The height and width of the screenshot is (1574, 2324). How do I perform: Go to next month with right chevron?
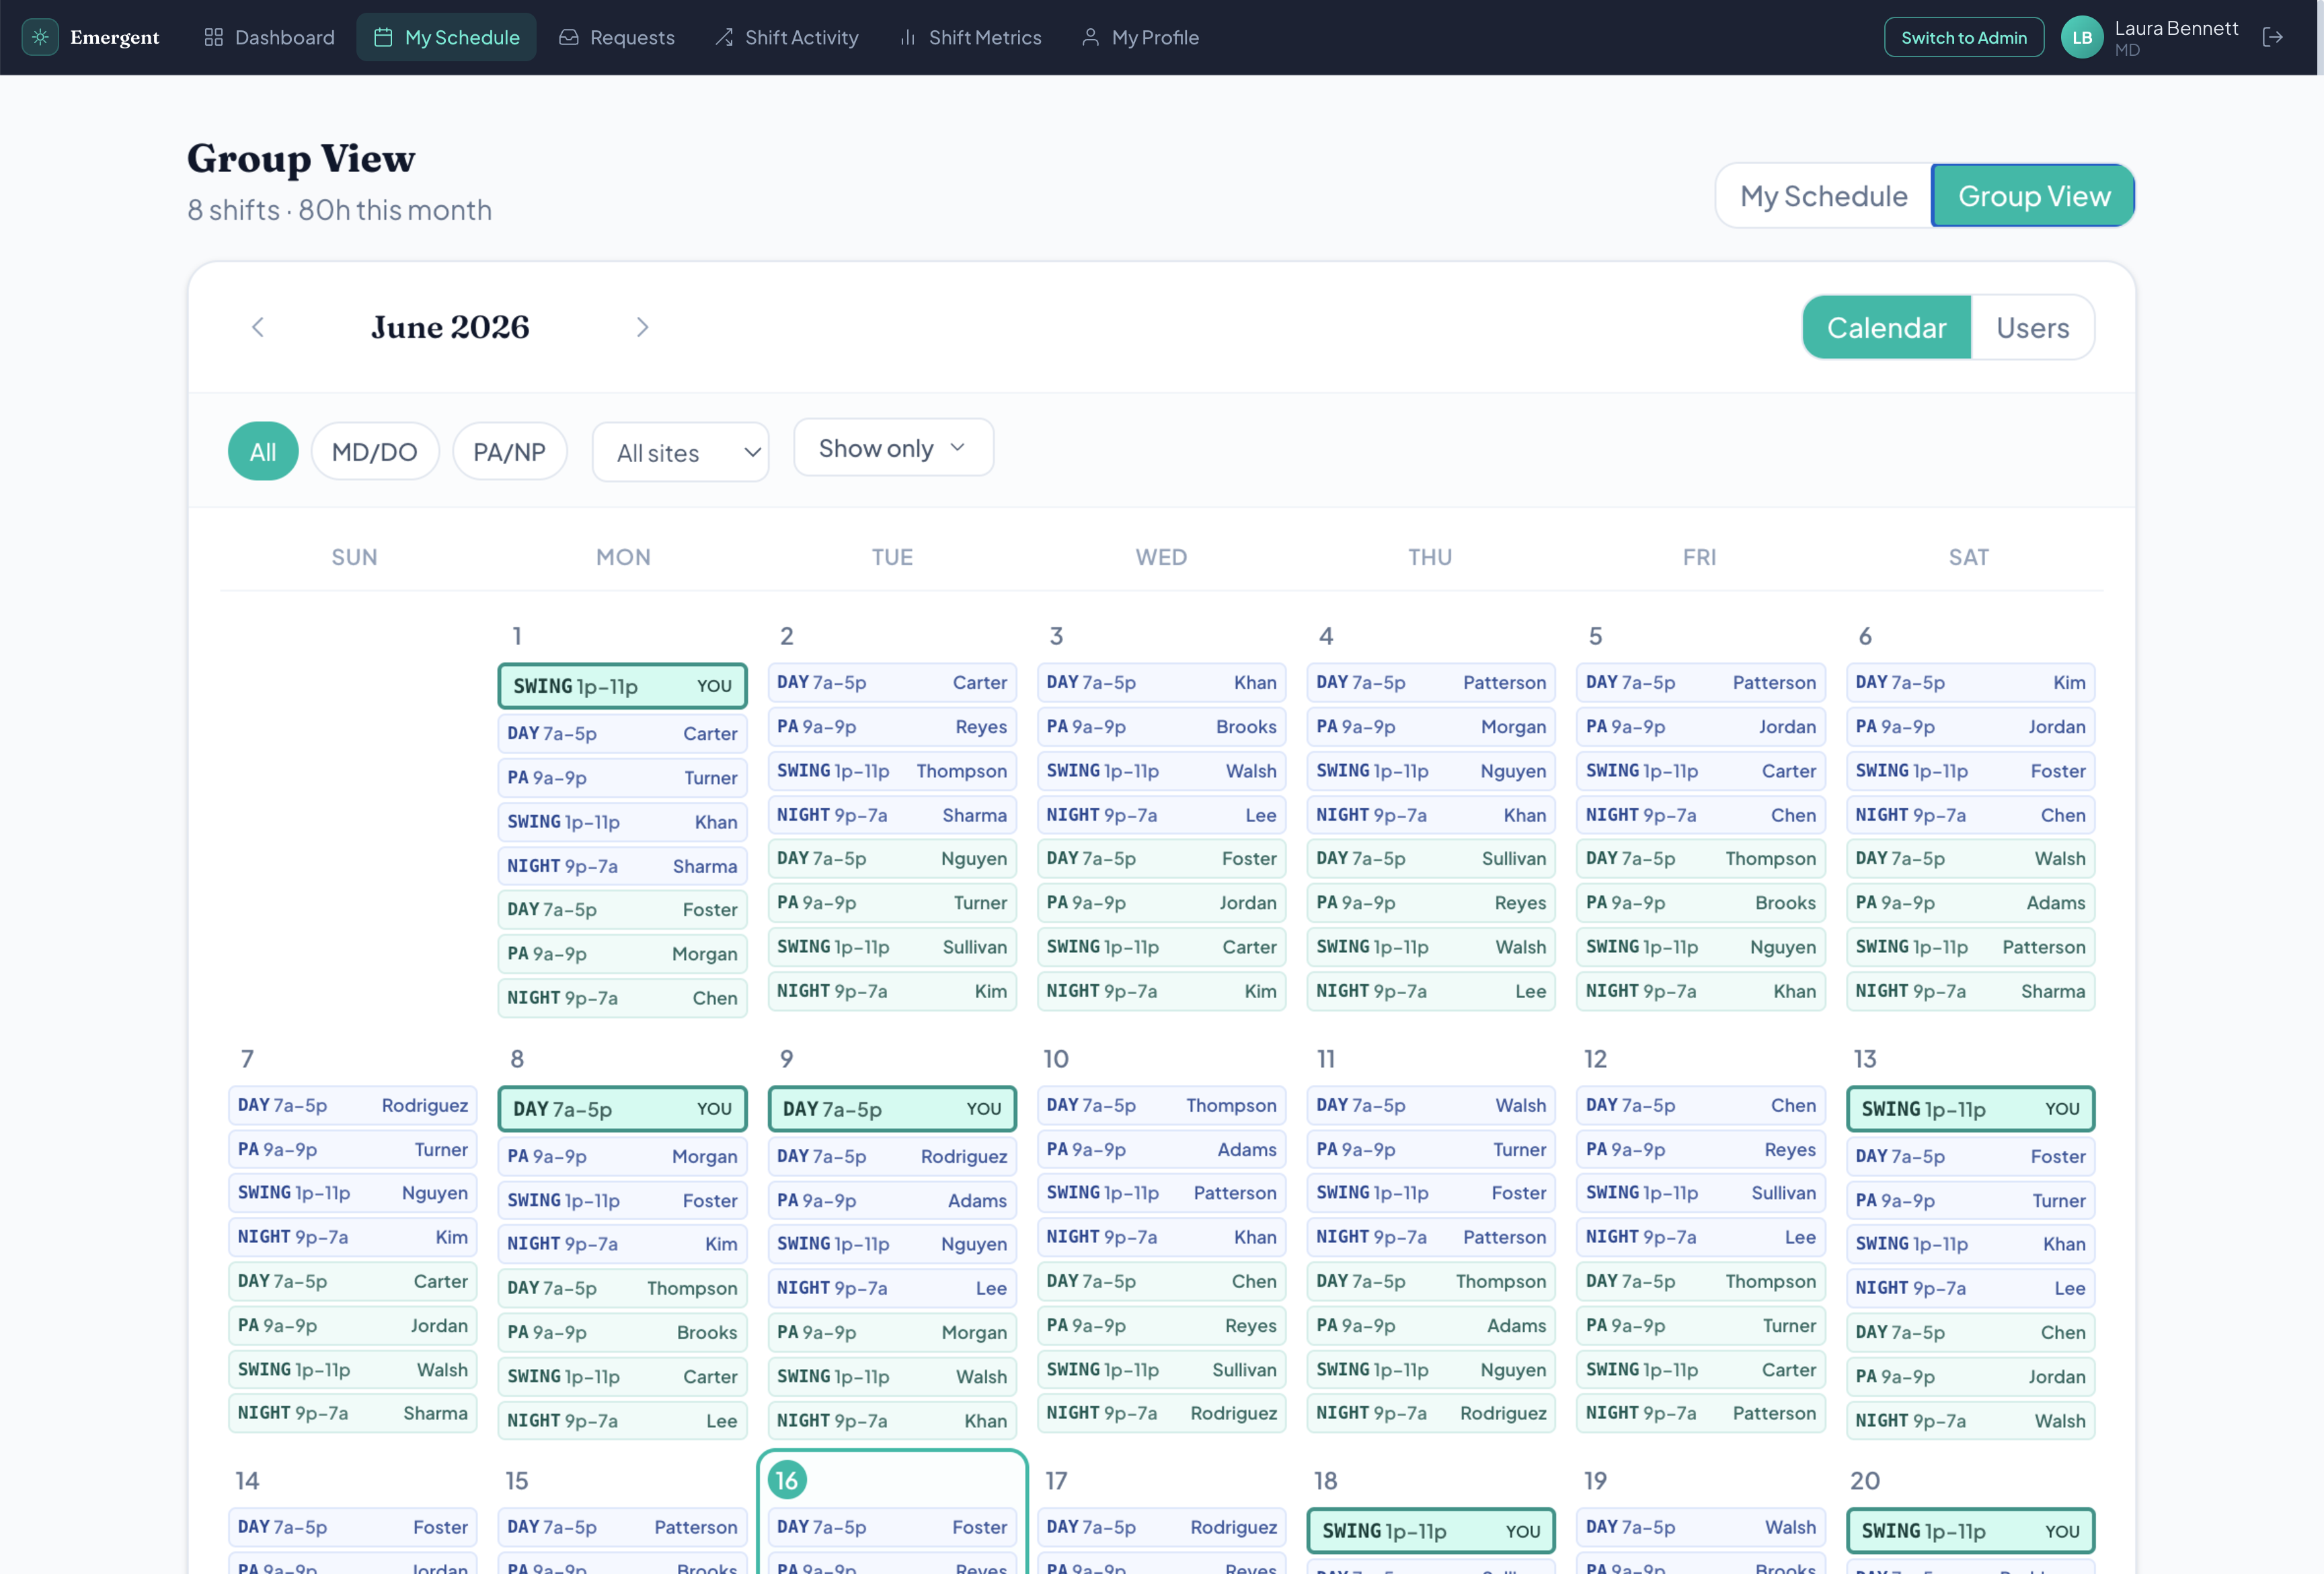642,327
